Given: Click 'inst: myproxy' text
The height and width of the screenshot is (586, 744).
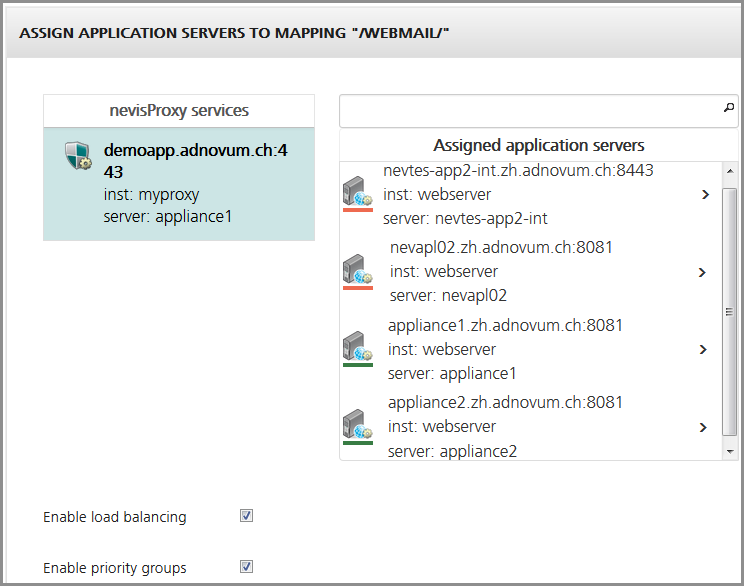Looking at the screenshot, I should (x=151, y=195).
